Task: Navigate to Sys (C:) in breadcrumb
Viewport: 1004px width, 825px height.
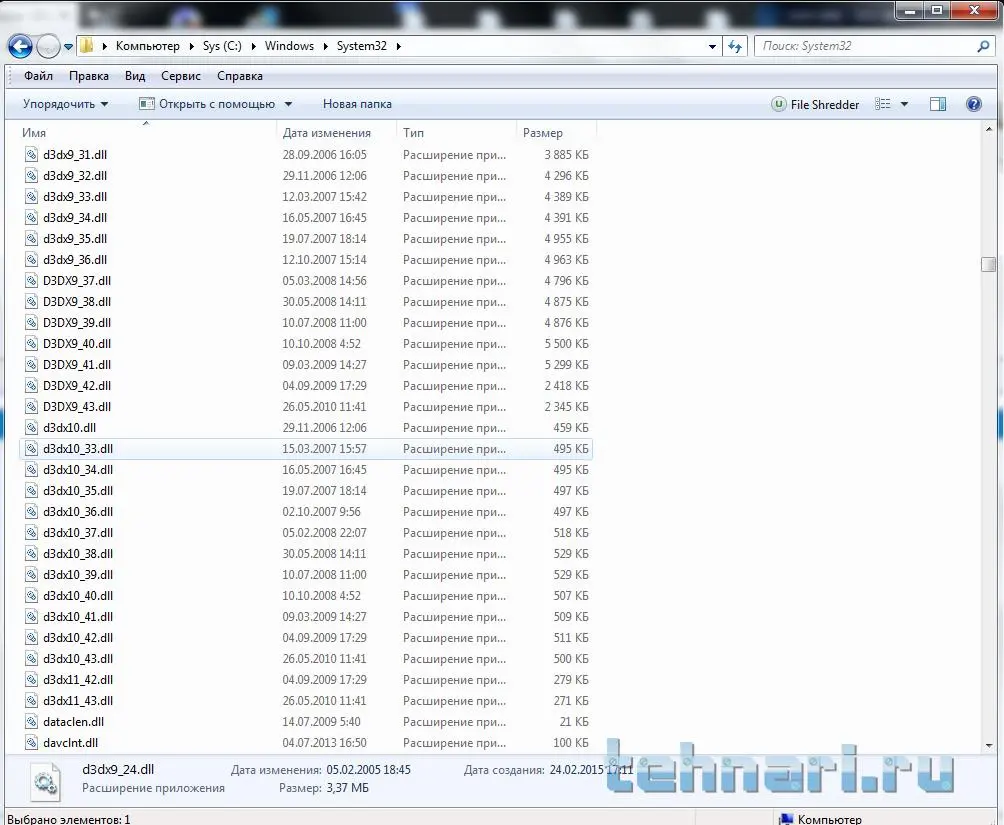Action: [222, 46]
